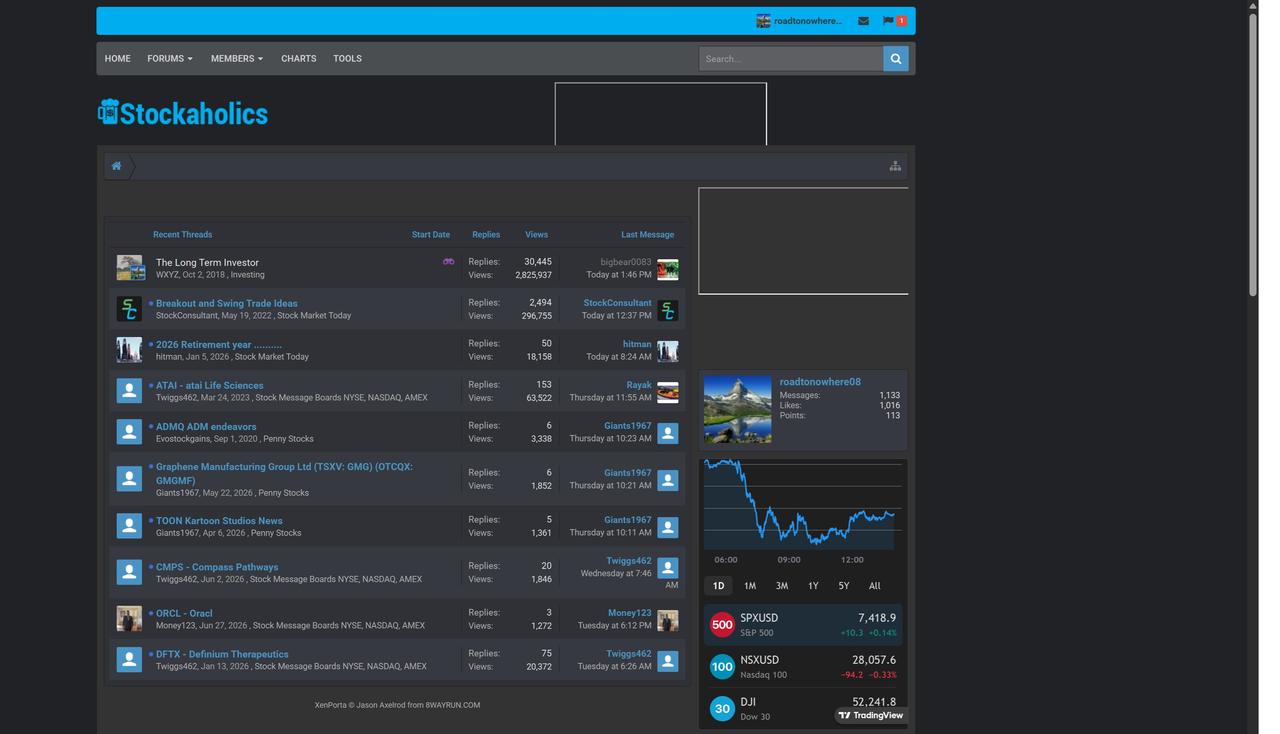The width and height of the screenshot is (1280, 734).
Task: Open ATAI - atai Life Sciences thread
Action: coord(210,386)
